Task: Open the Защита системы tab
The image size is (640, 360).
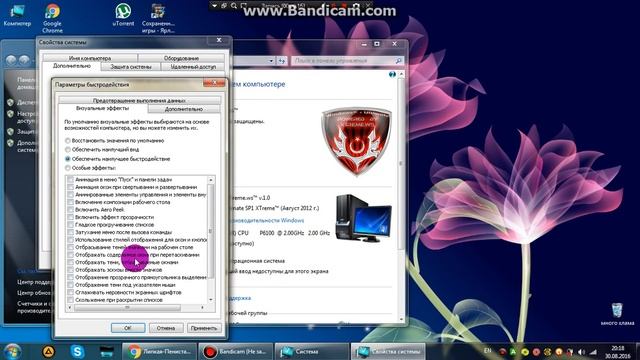Action: [131, 67]
